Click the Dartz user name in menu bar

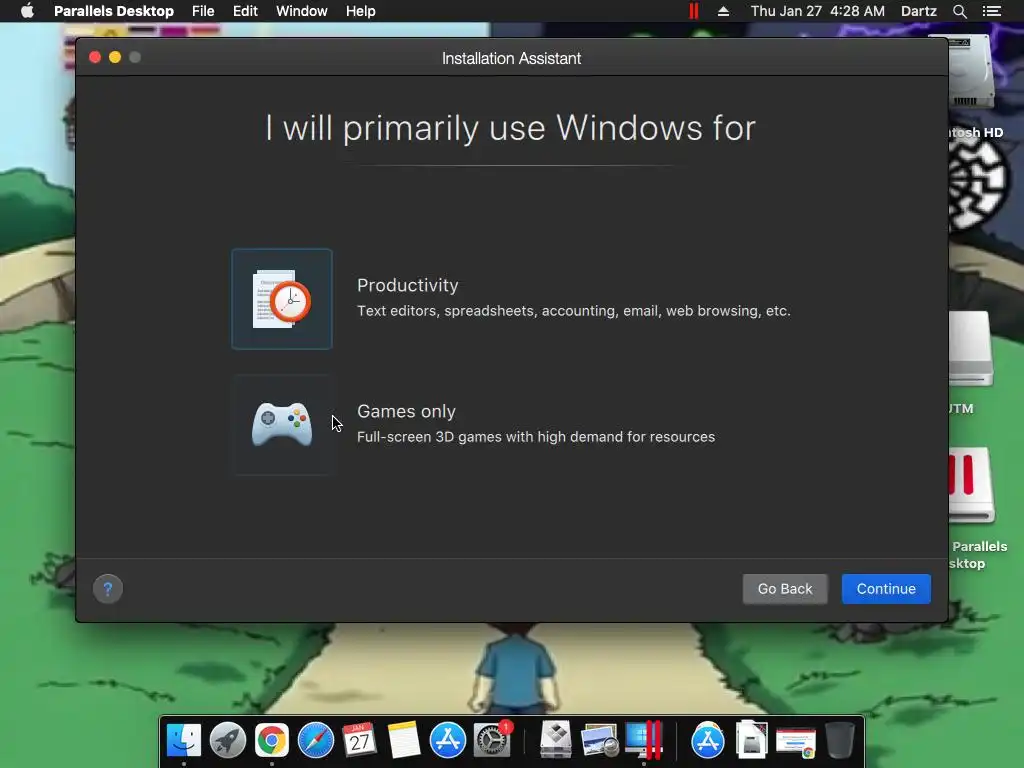[918, 11]
